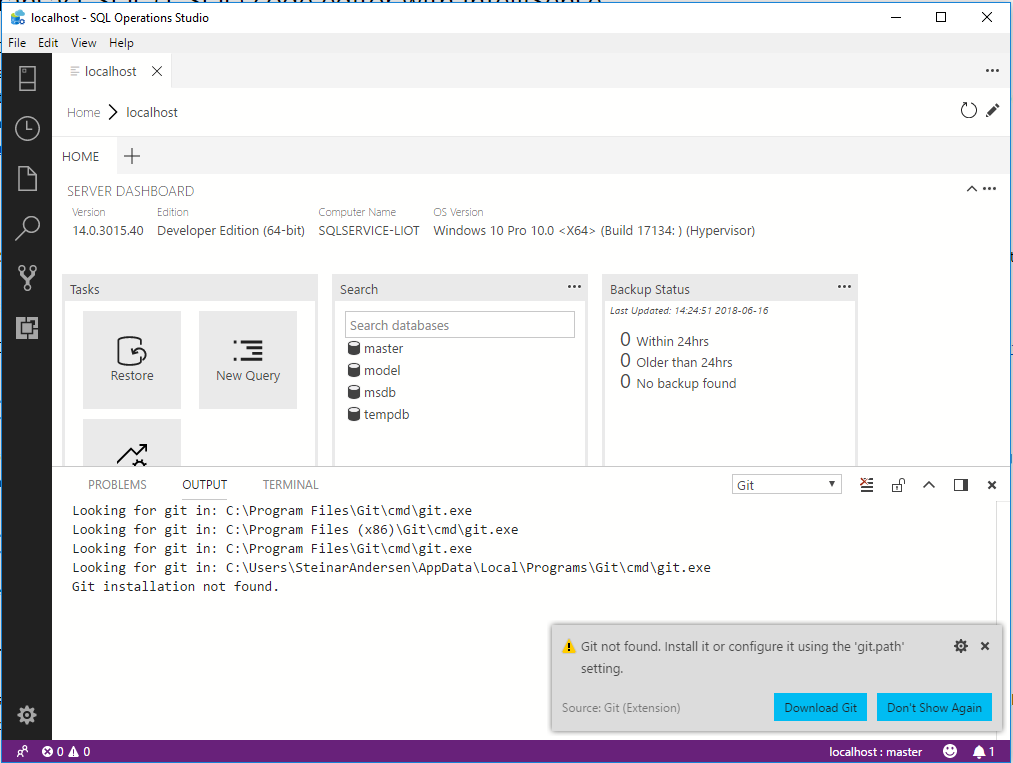The height and width of the screenshot is (763, 1013).
Task: Open the Edit menu
Action: point(48,43)
